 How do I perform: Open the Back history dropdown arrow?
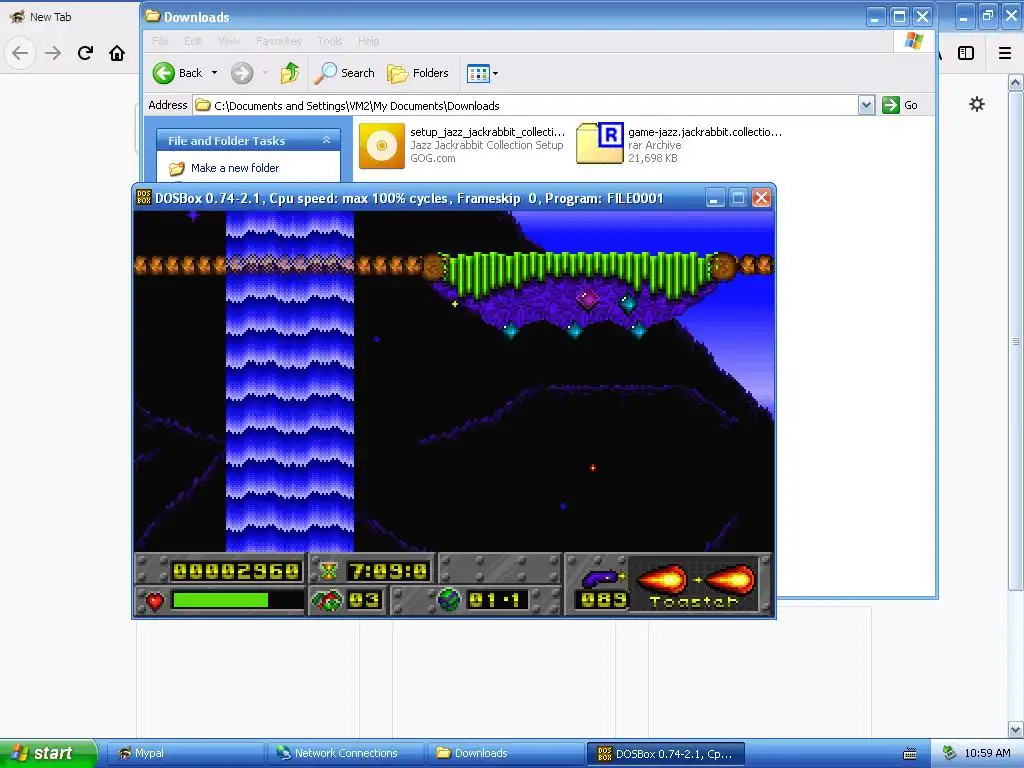pos(214,73)
